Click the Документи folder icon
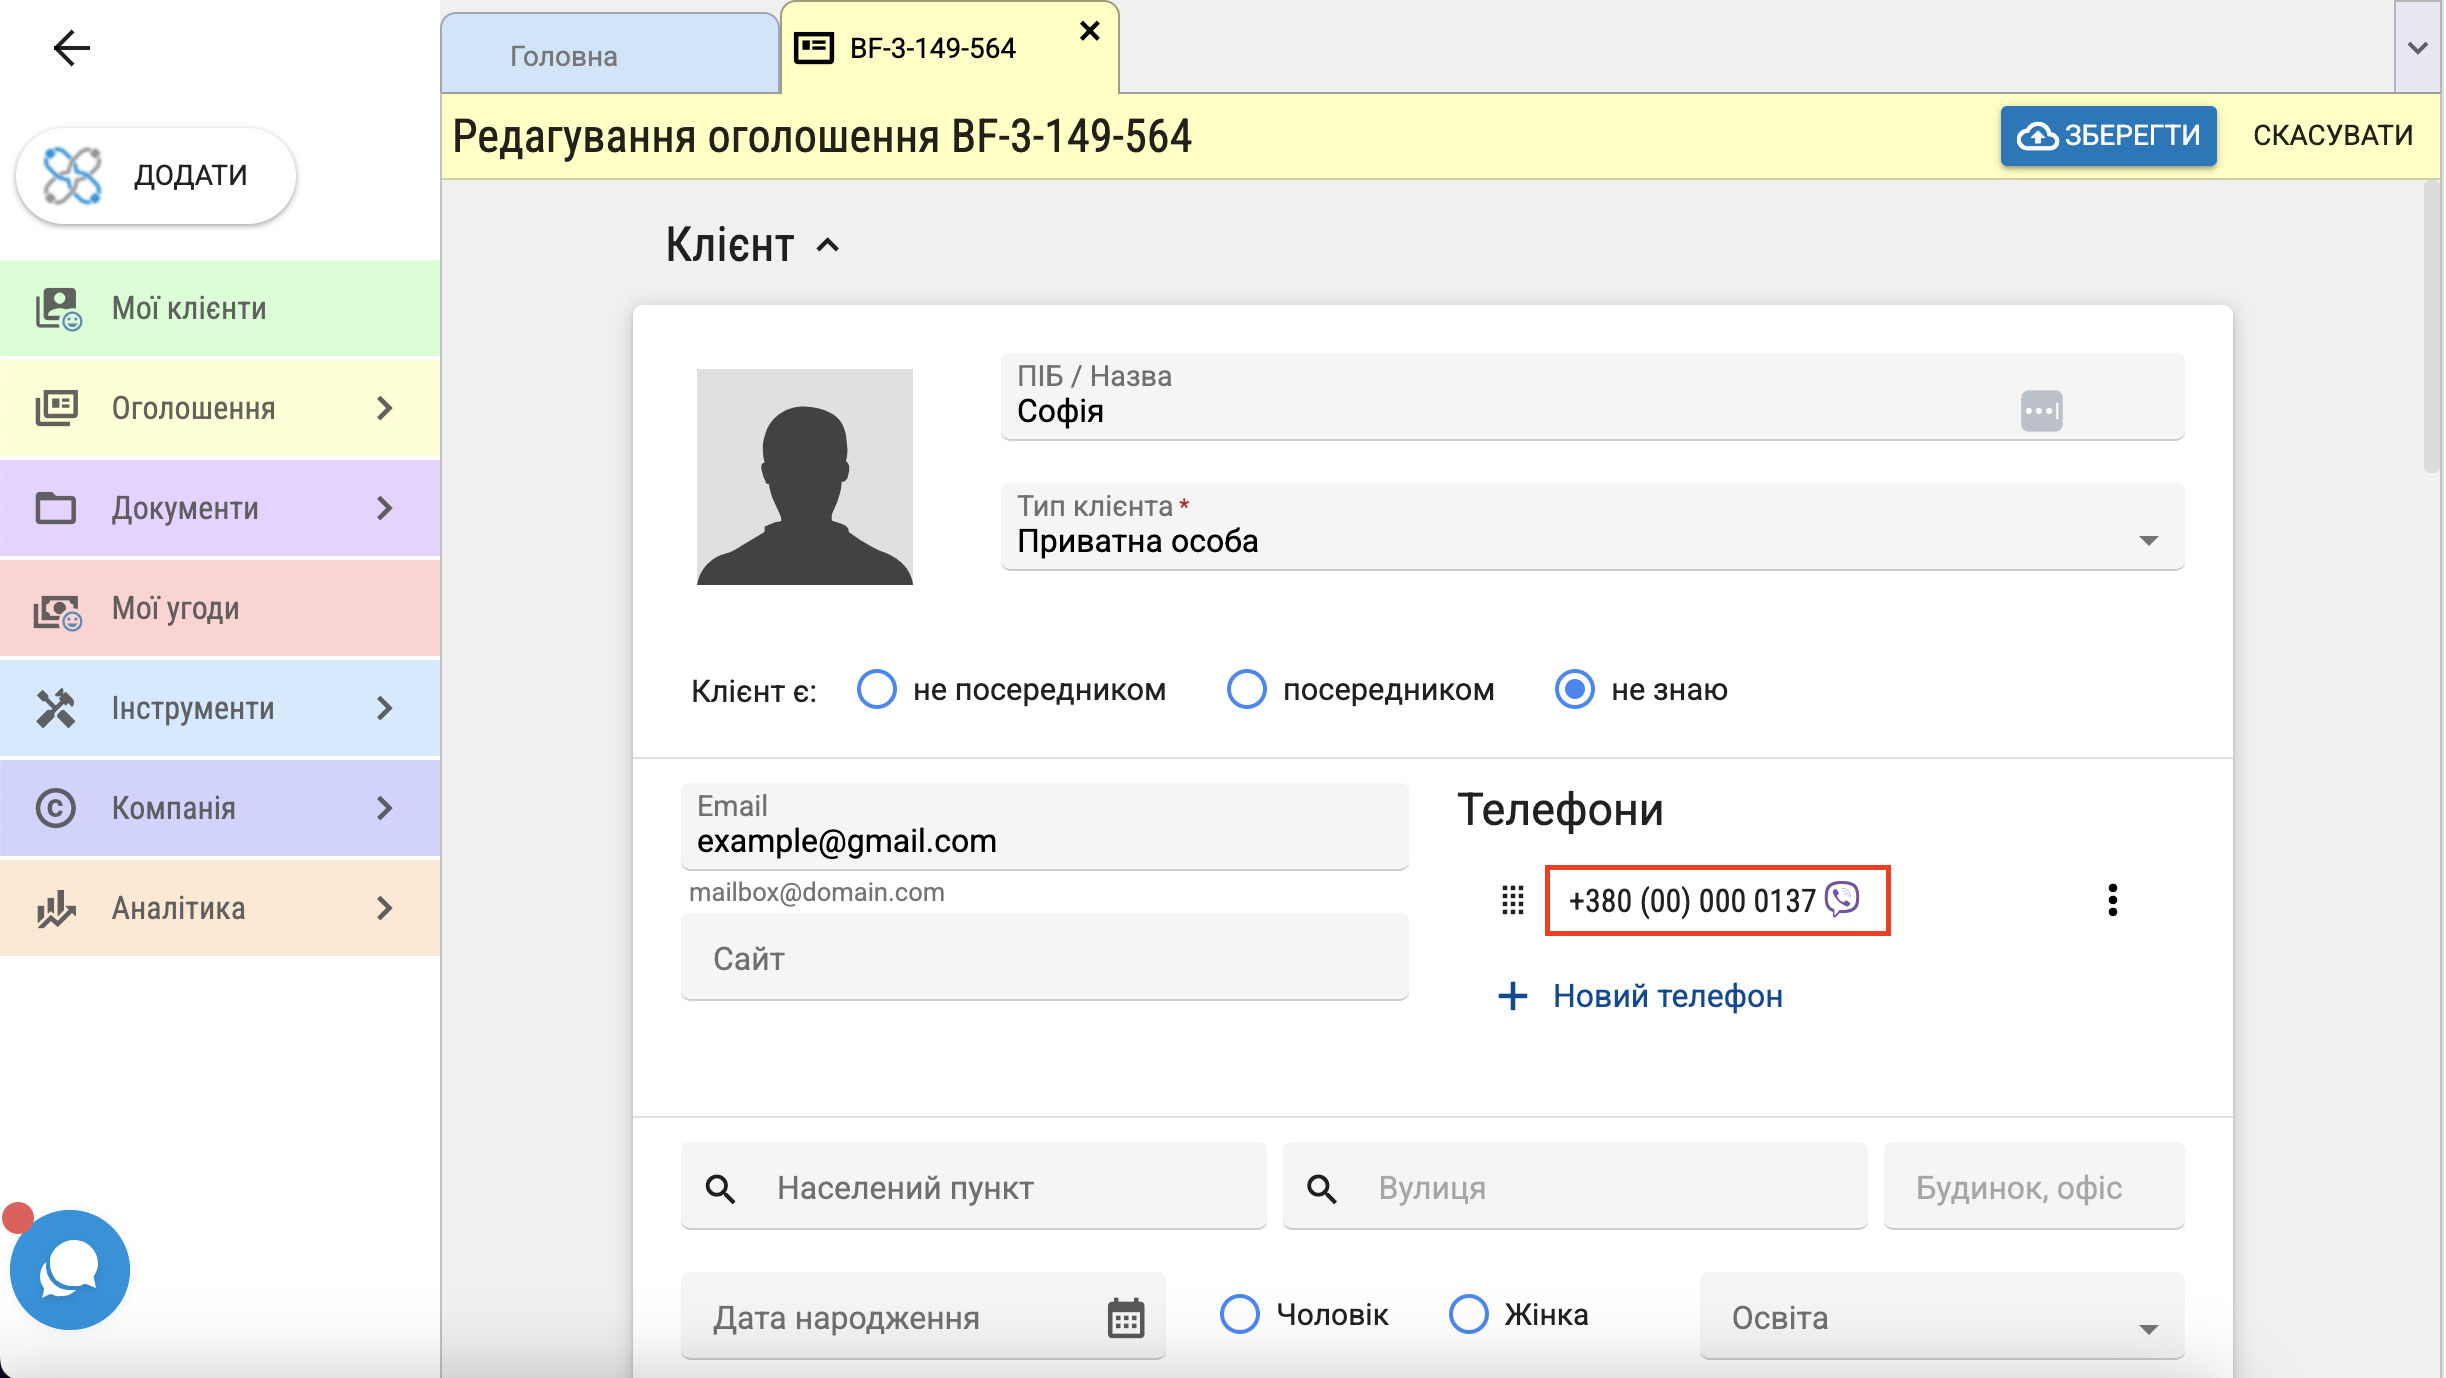 56,508
